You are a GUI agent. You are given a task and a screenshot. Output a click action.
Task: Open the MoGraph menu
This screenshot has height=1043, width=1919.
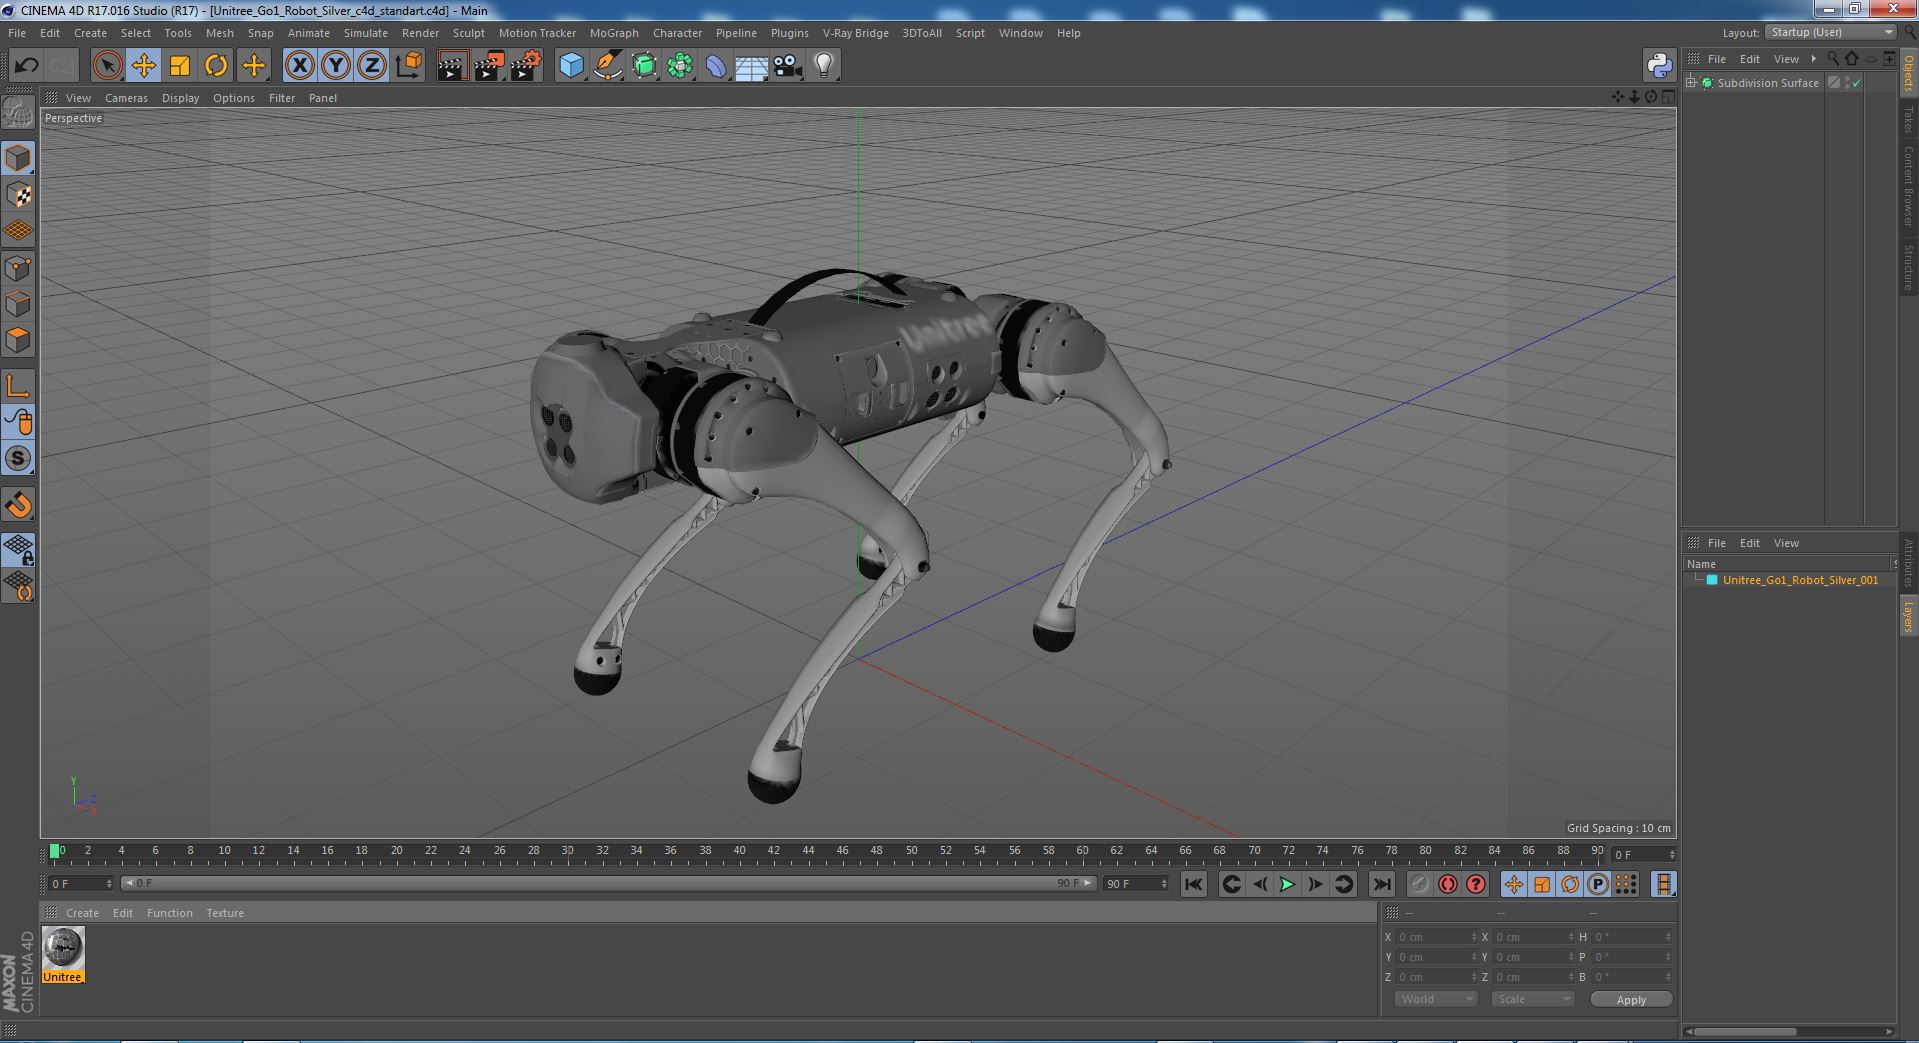(x=614, y=33)
